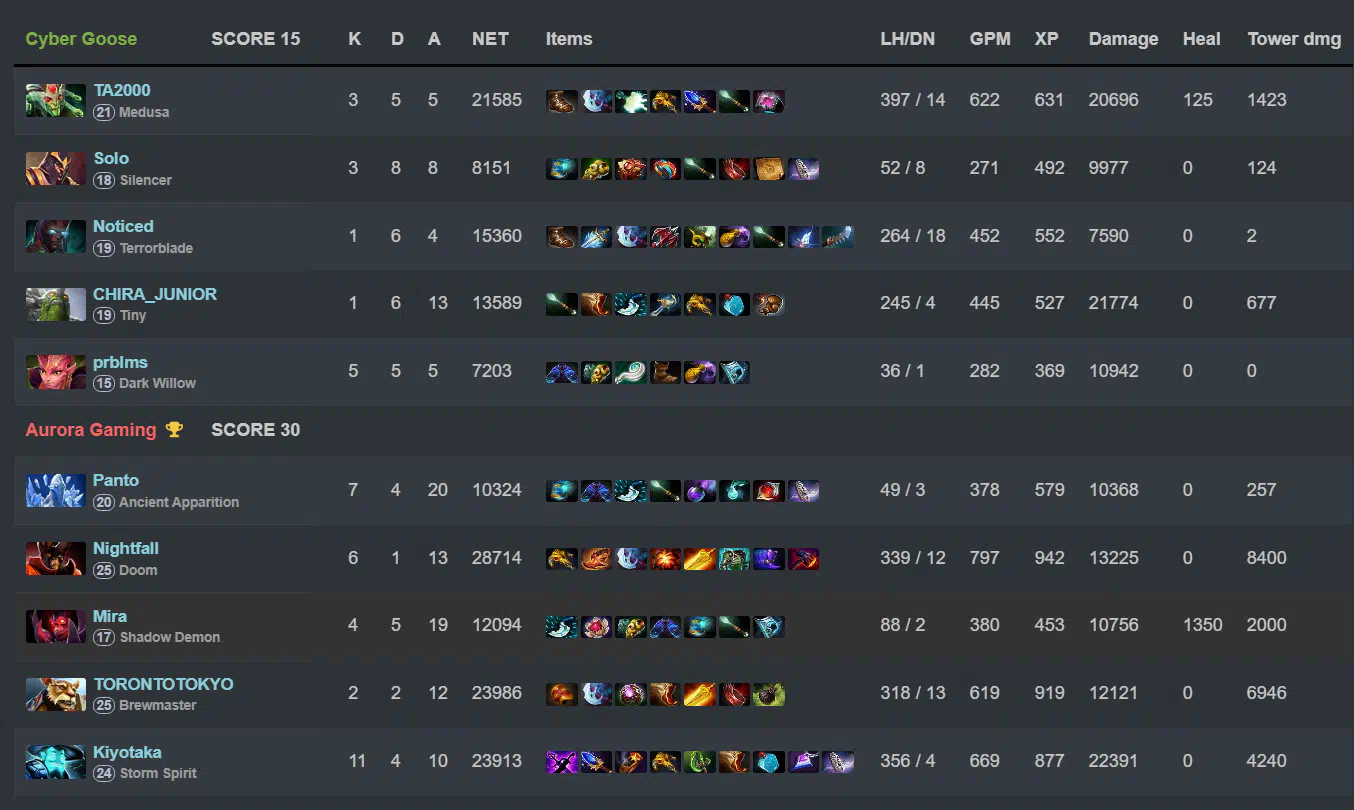Image resolution: width=1354 pixels, height=810 pixels.
Task: Open the Cyber Goose team link
Action: click(81, 39)
